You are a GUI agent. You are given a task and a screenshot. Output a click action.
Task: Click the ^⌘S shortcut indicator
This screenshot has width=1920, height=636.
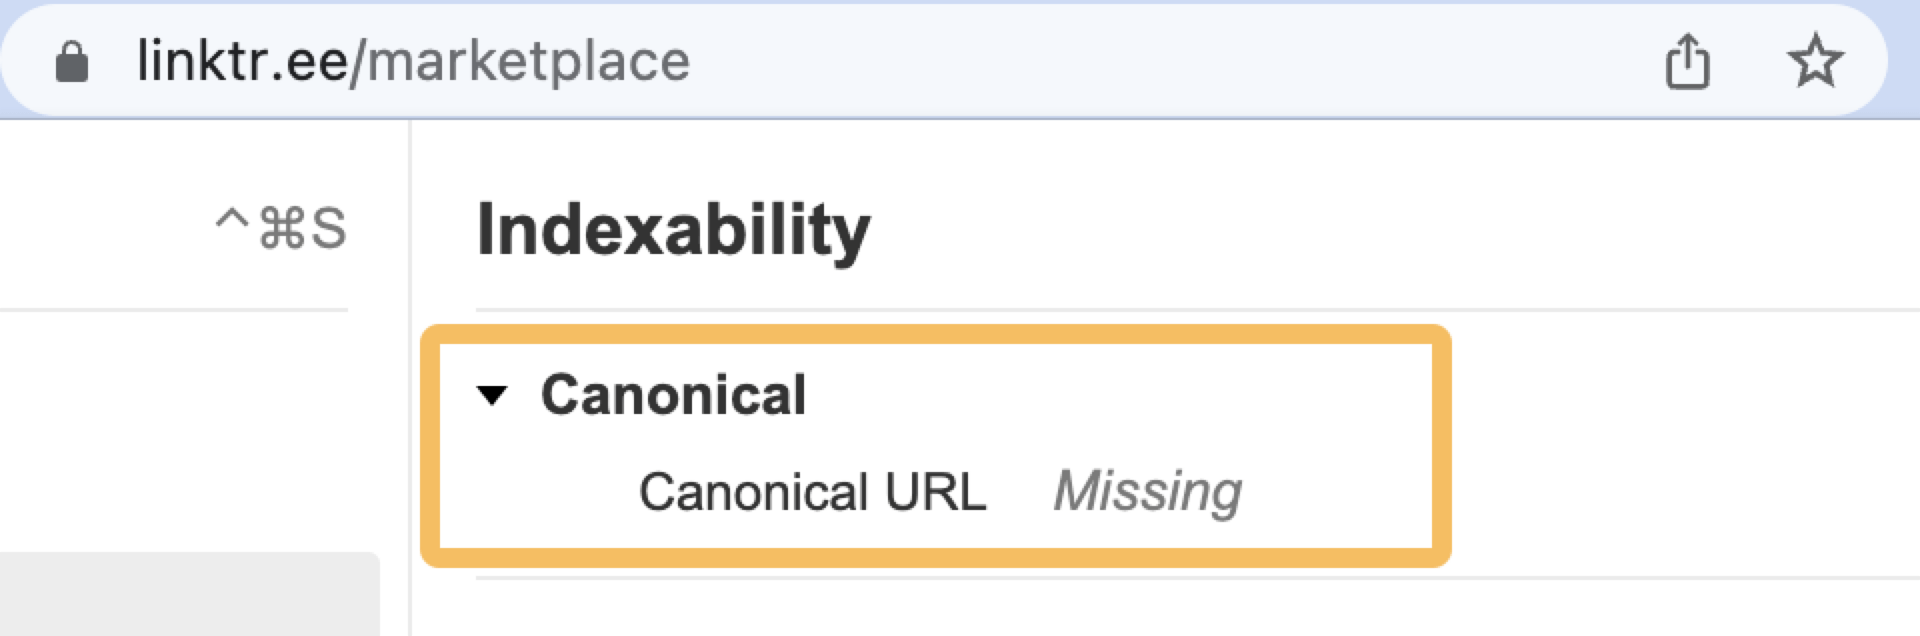[x=280, y=228]
